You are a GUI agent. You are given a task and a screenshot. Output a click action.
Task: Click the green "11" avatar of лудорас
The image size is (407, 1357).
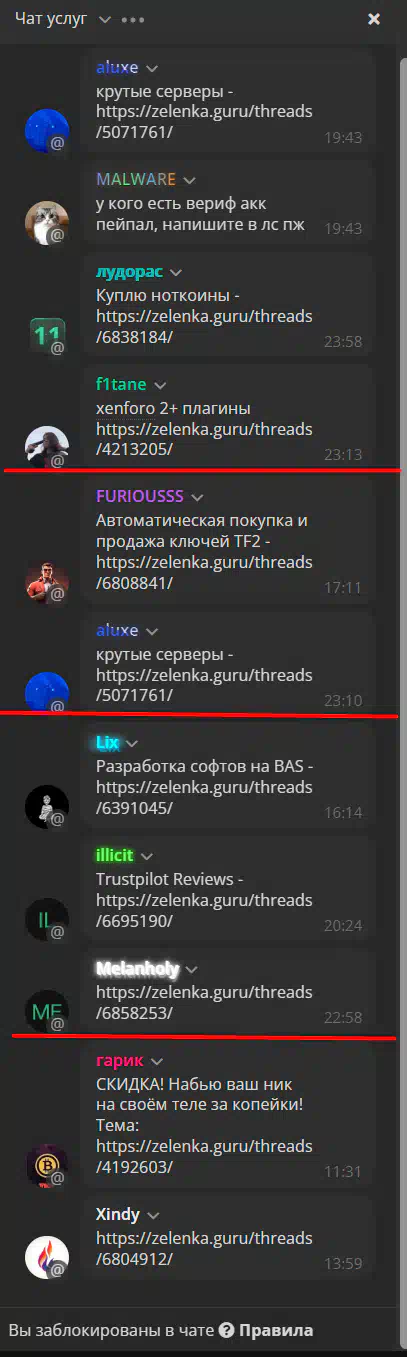point(46,335)
